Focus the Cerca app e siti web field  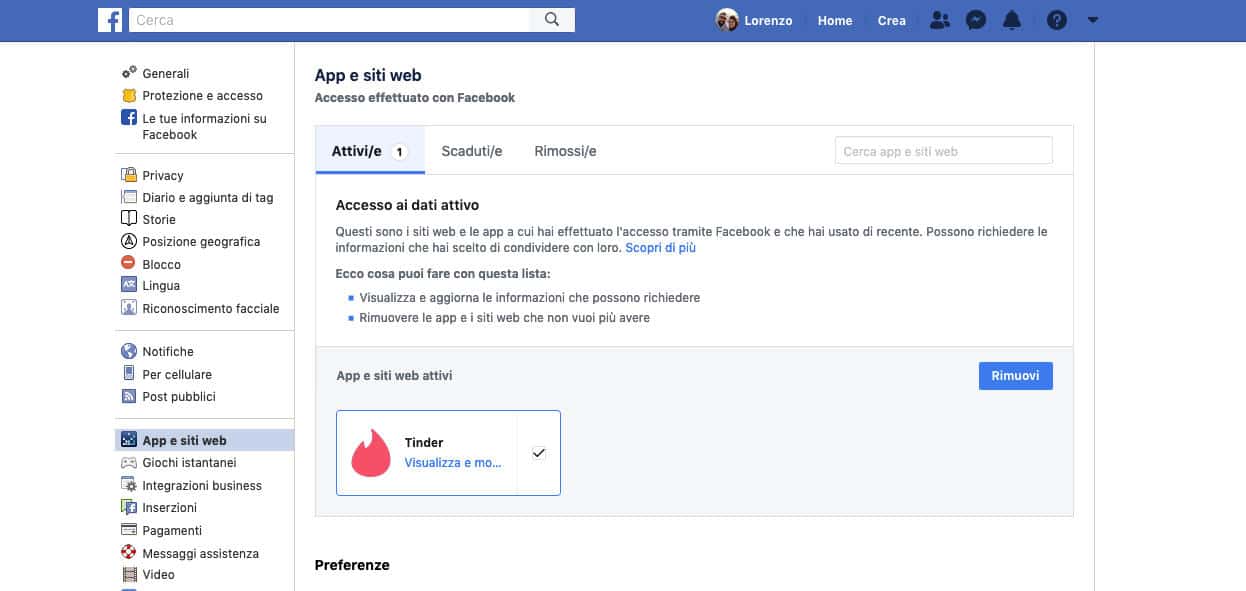click(x=944, y=151)
